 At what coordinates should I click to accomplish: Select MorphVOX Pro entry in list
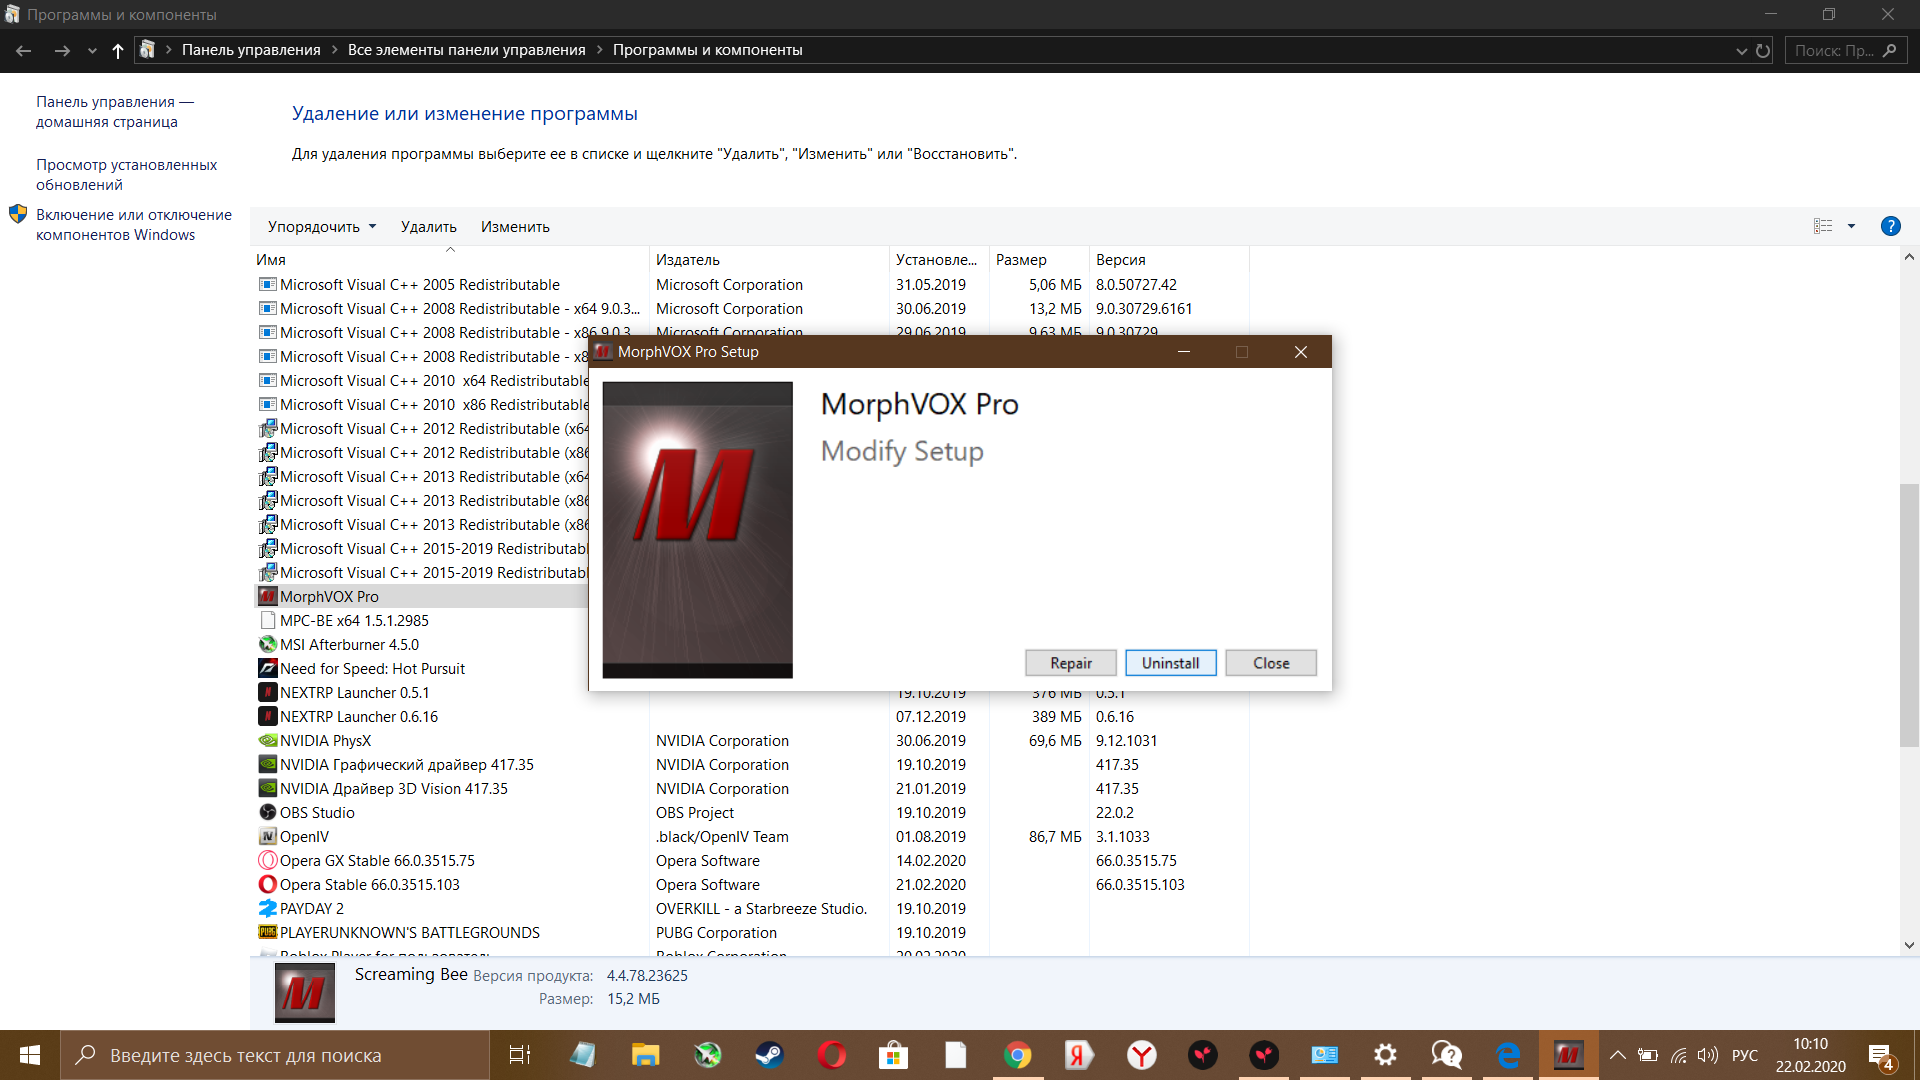point(422,597)
